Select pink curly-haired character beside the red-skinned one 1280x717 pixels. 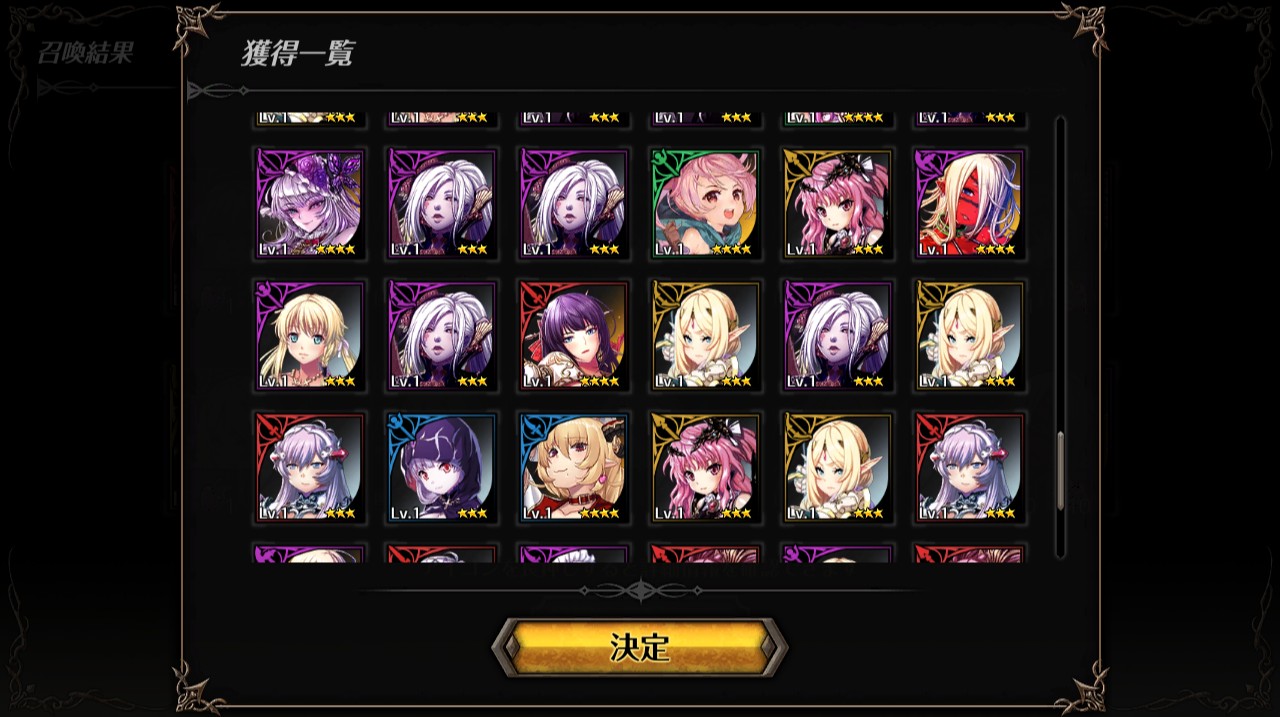838,203
